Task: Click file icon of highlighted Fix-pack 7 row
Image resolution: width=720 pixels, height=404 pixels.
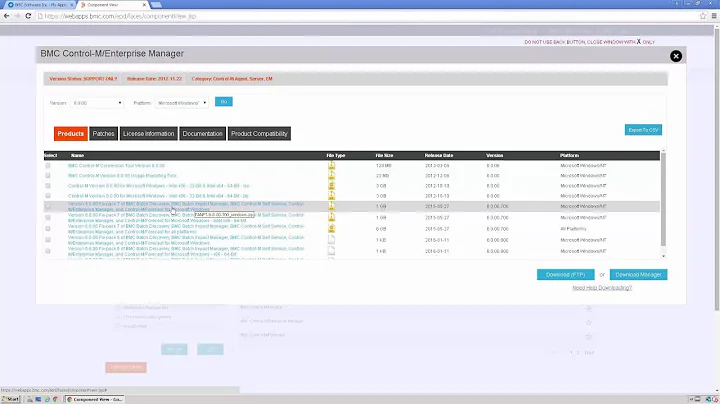Action: point(332,206)
